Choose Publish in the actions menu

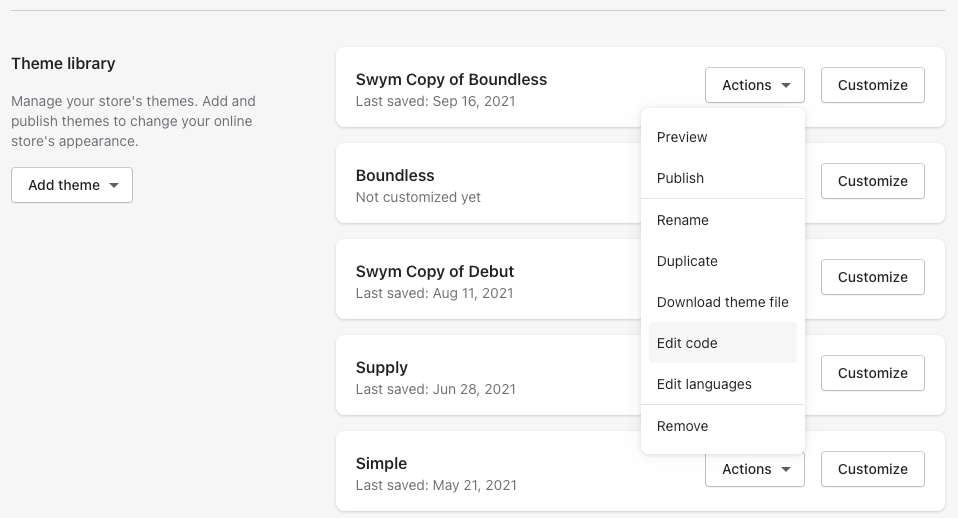point(680,178)
